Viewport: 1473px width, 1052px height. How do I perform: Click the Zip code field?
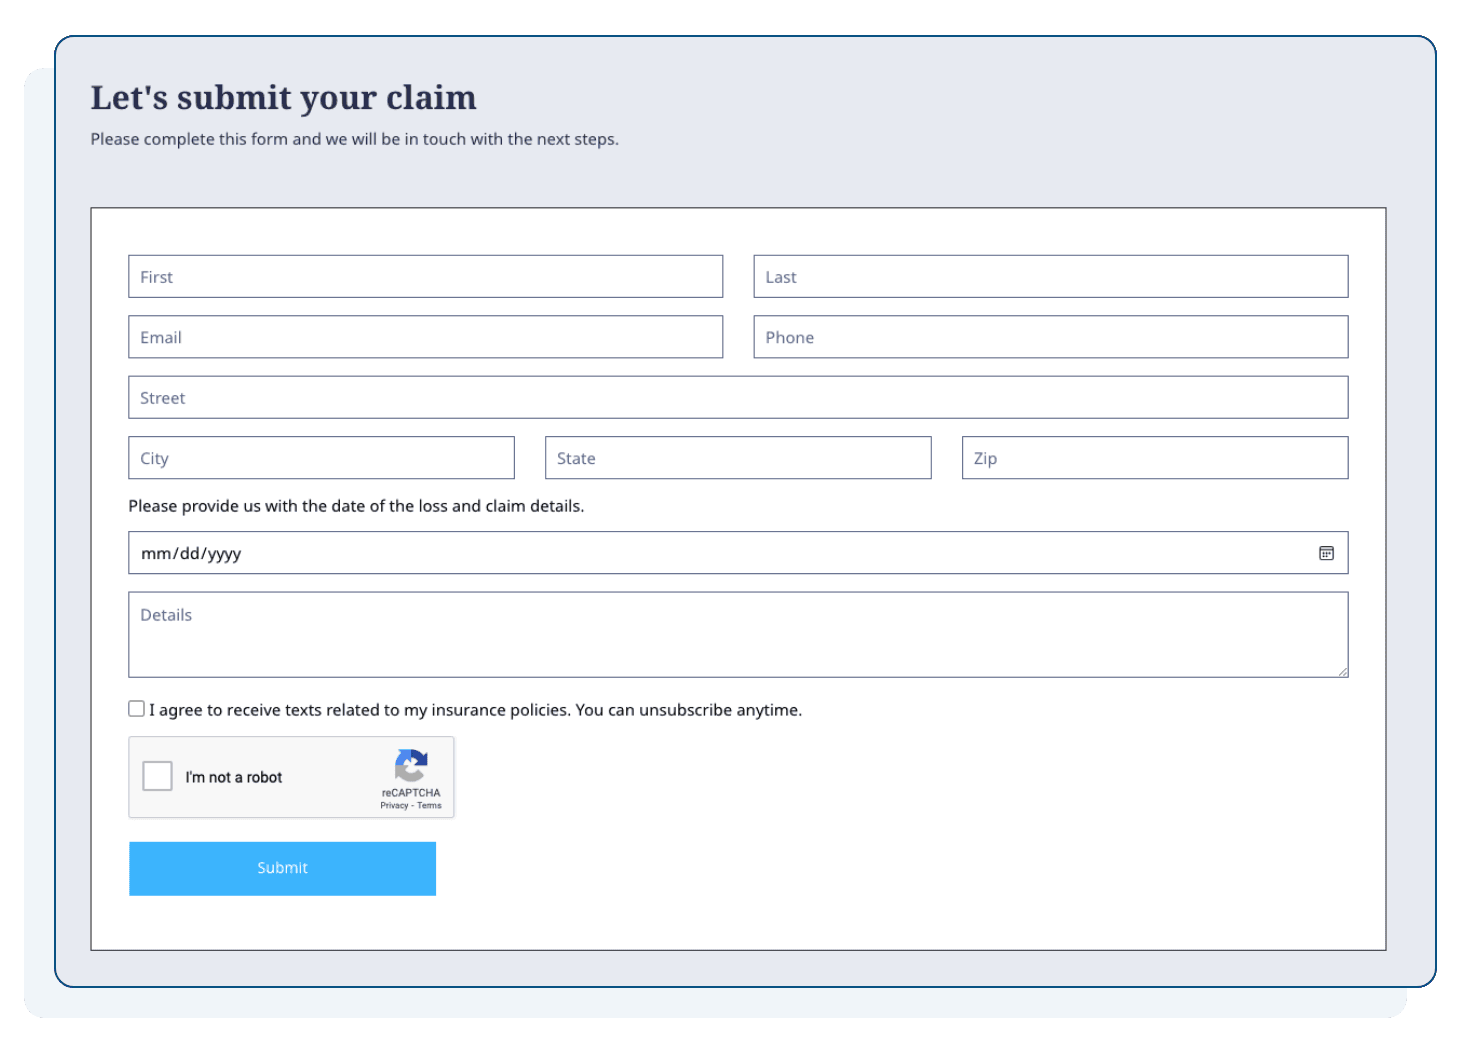(1154, 457)
